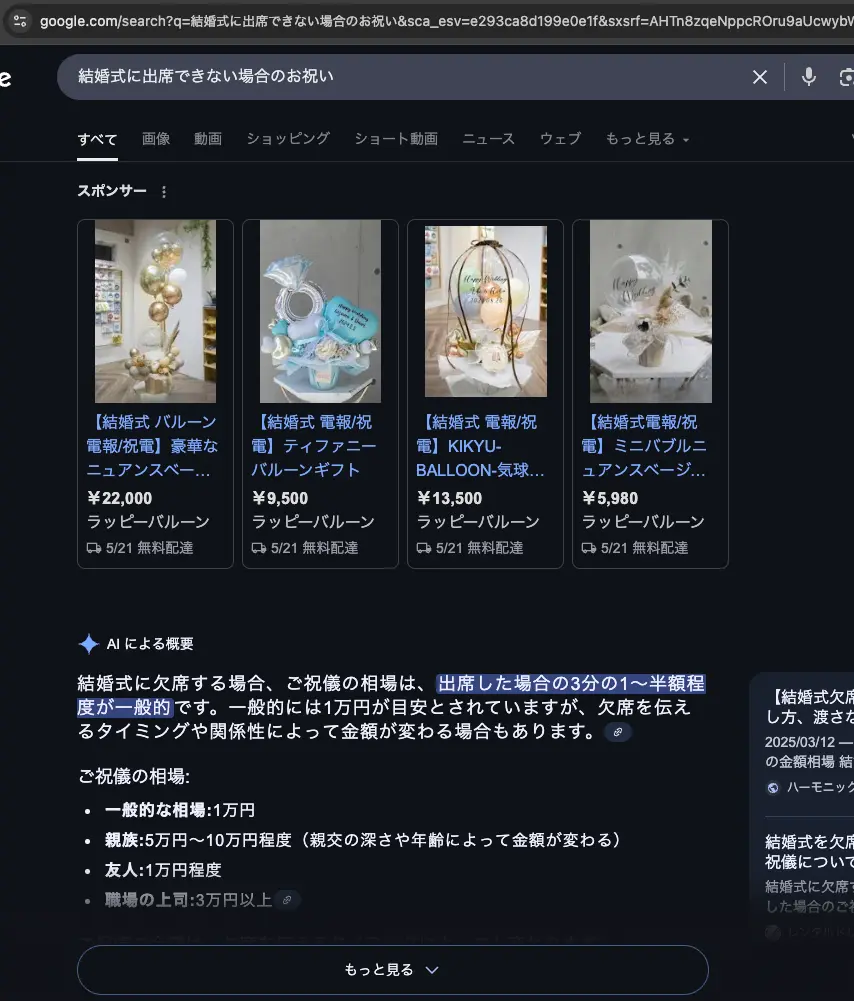
Task: Go to the ニュース tab
Action: [x=488, y=139]
